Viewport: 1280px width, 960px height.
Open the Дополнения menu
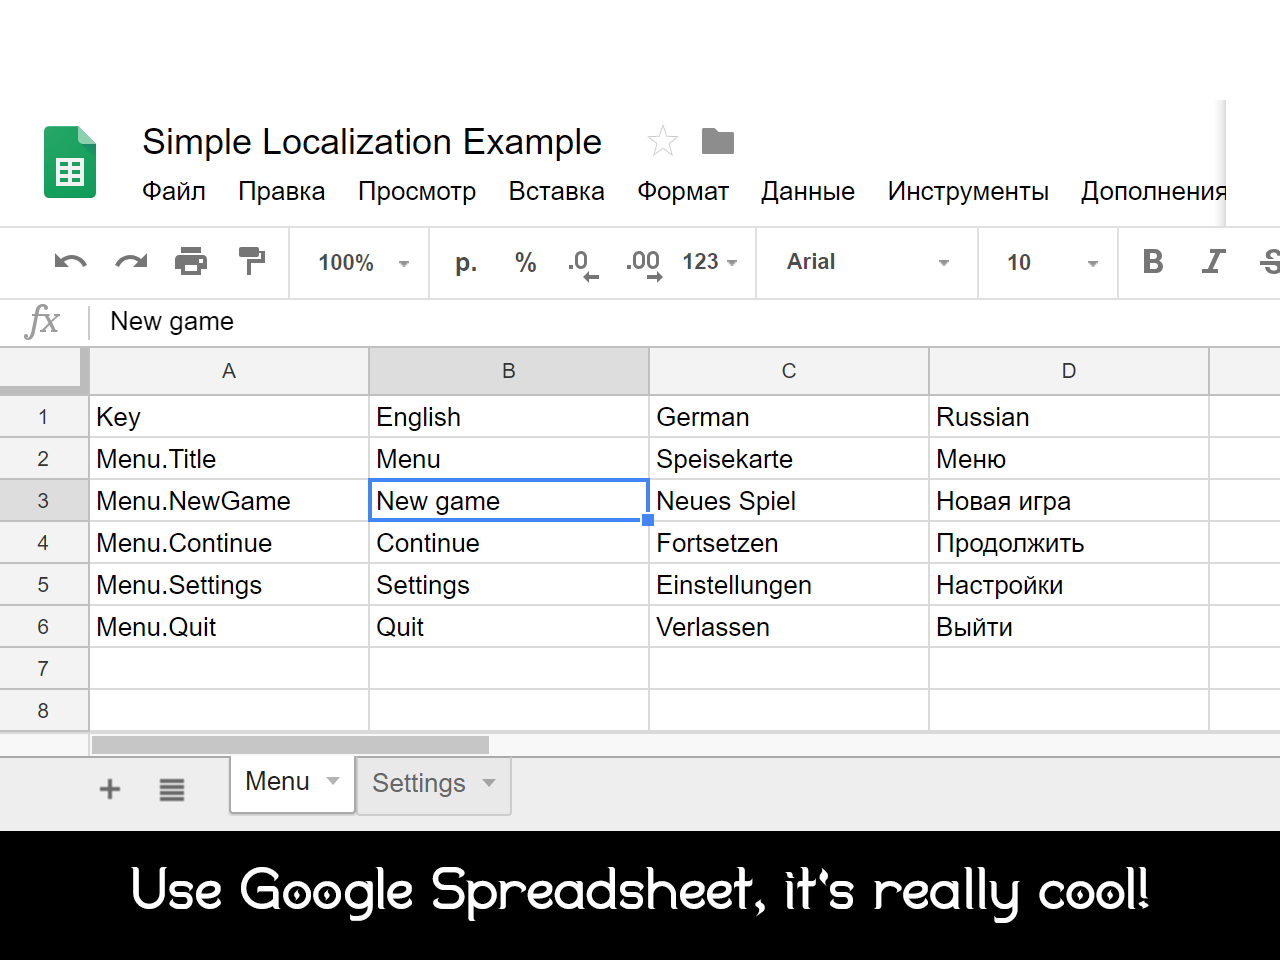pyautogui.click(x=1154, y=191)
